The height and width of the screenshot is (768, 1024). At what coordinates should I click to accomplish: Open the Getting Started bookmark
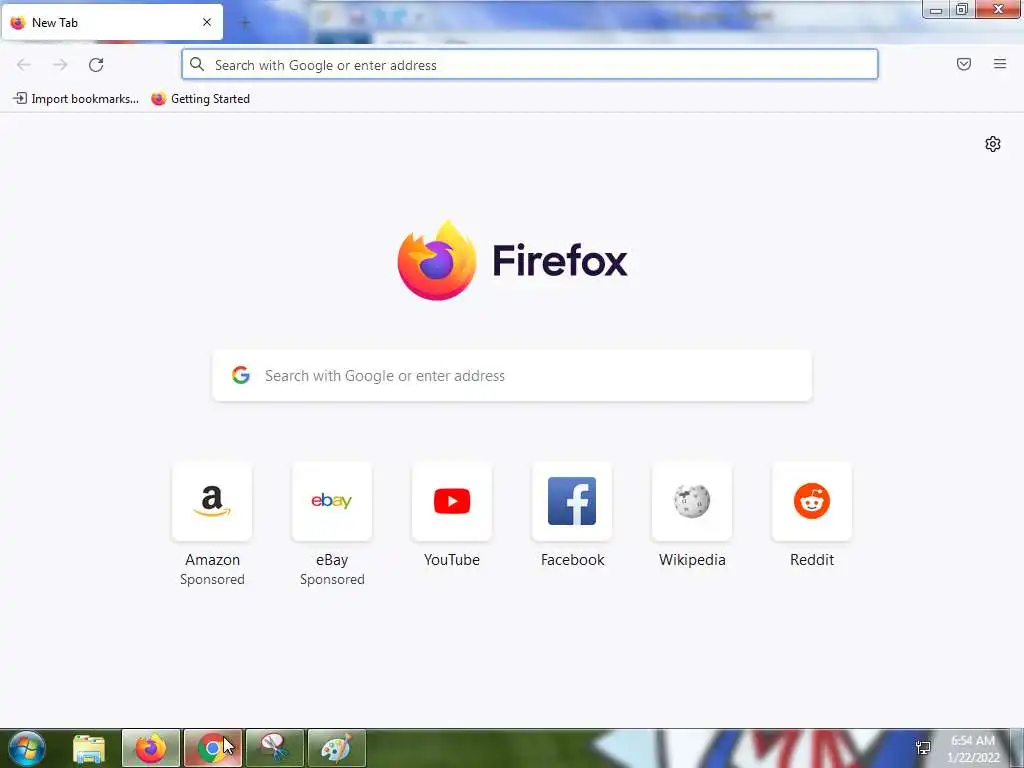pos(200,99)
